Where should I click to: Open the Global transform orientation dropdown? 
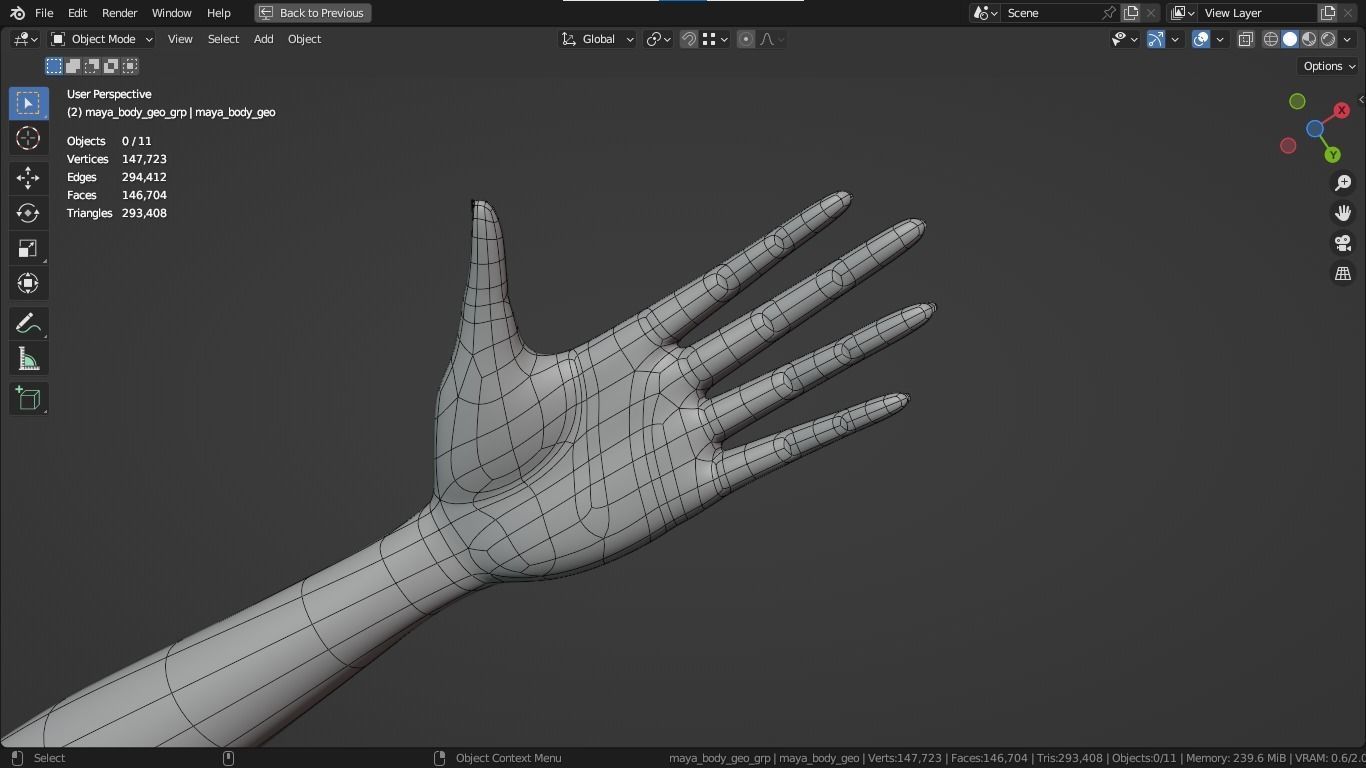point(597,39)
